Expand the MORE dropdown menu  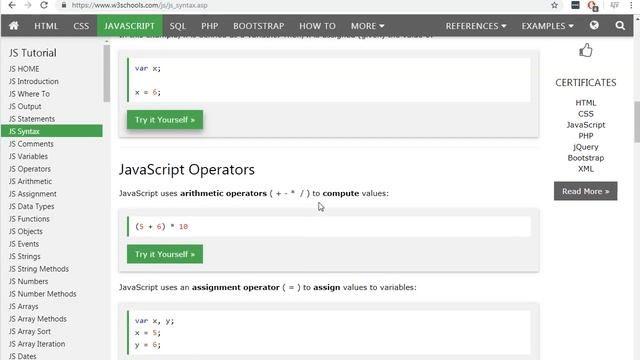[x=367, y=26]
